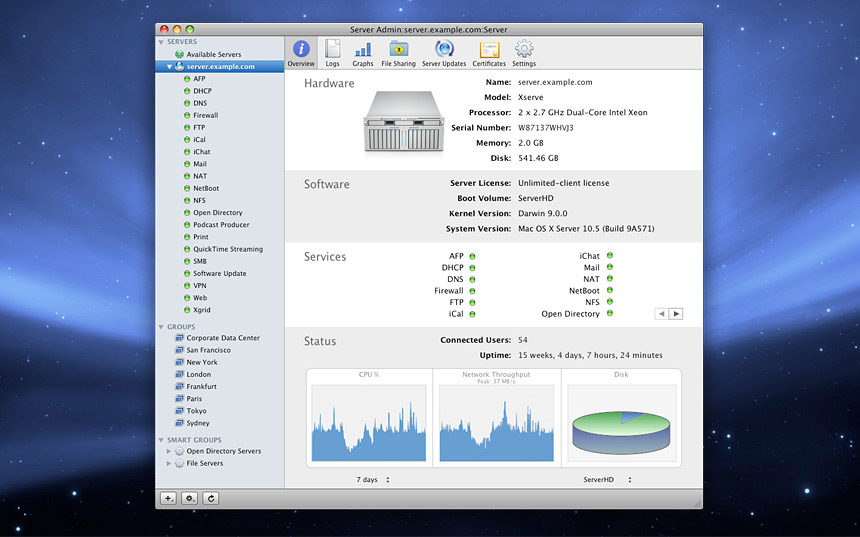Select the SMB service in sidebar
Image resolution: width=860 pixels, height=537 pixels.
point(200,261)
